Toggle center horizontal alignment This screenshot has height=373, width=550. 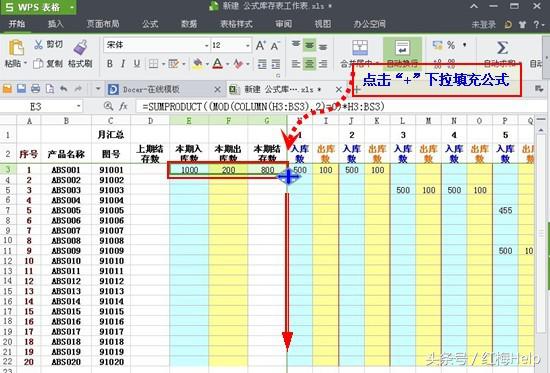point(309,64)
